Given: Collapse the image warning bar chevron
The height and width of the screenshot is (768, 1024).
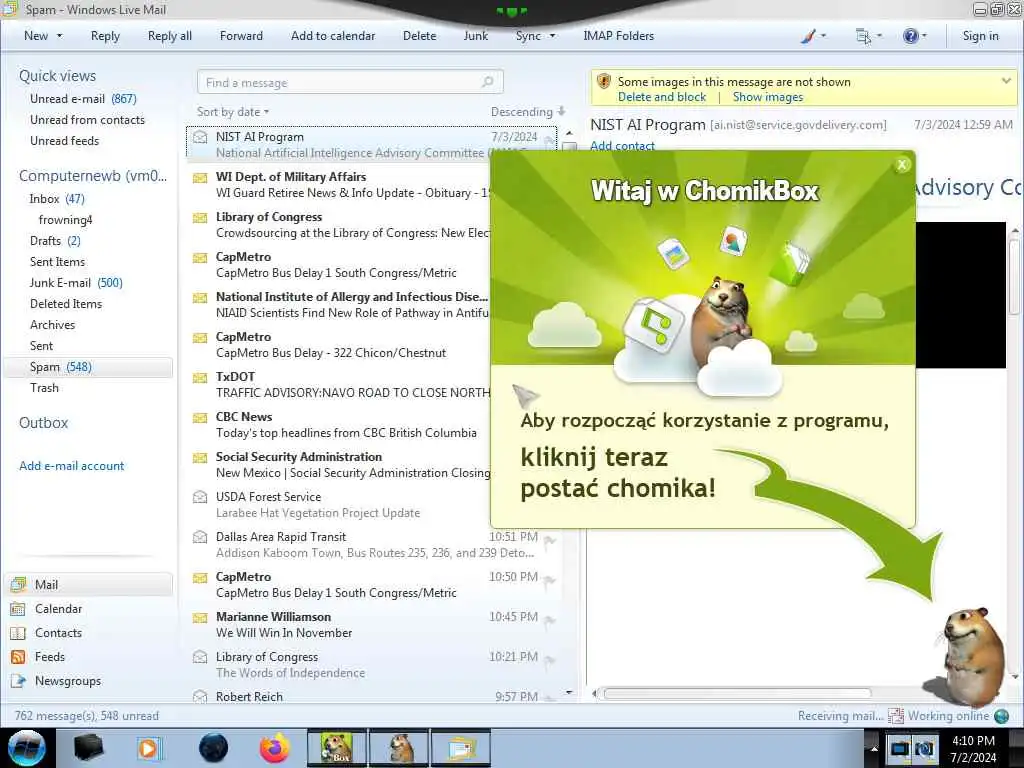Looking at the screenshot, I should coord(1006,81).
